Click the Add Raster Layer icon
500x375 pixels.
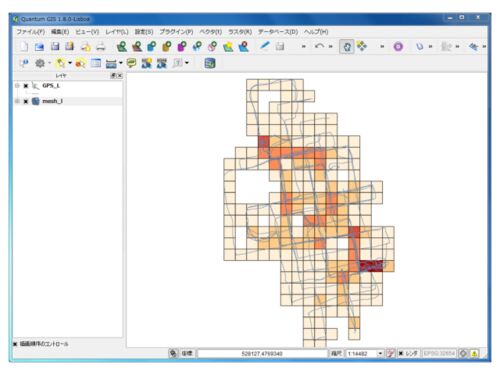137,46
